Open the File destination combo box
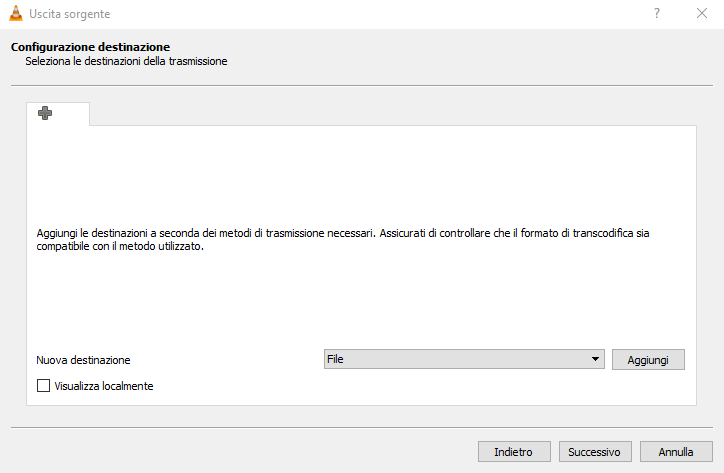The image size is (724, 473). tap(460, 358)
